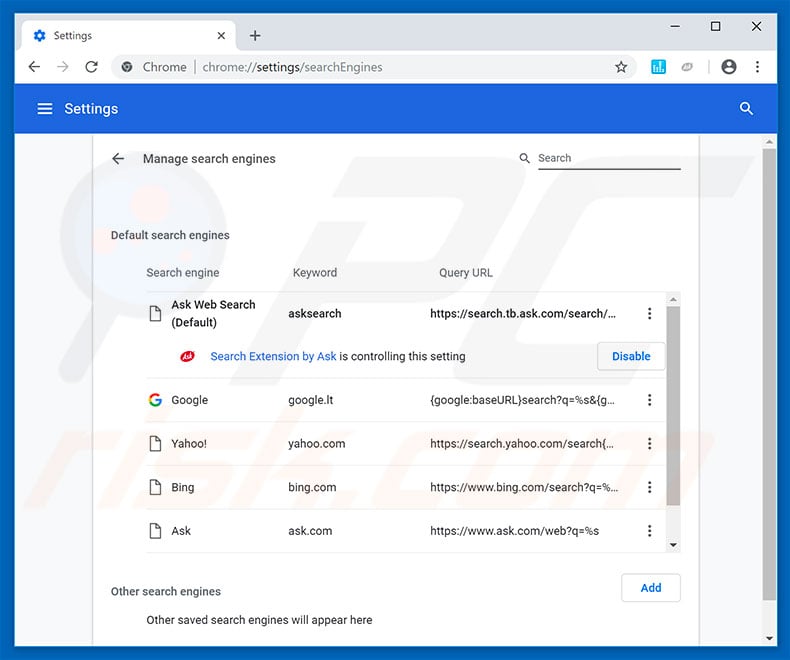
Task: Click the google:baseURL query URL
Action: coord(522,400)
